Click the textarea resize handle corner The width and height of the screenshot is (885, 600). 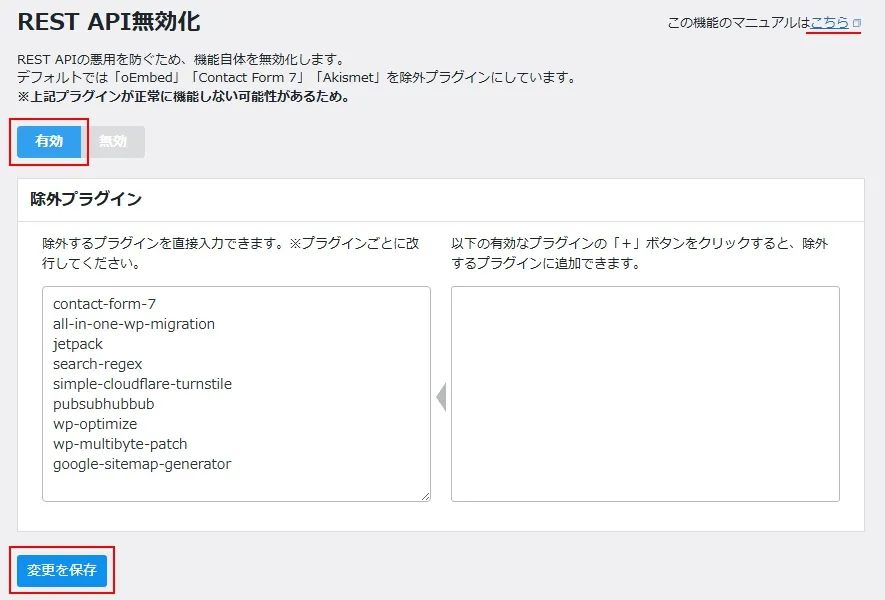[425, 495]
